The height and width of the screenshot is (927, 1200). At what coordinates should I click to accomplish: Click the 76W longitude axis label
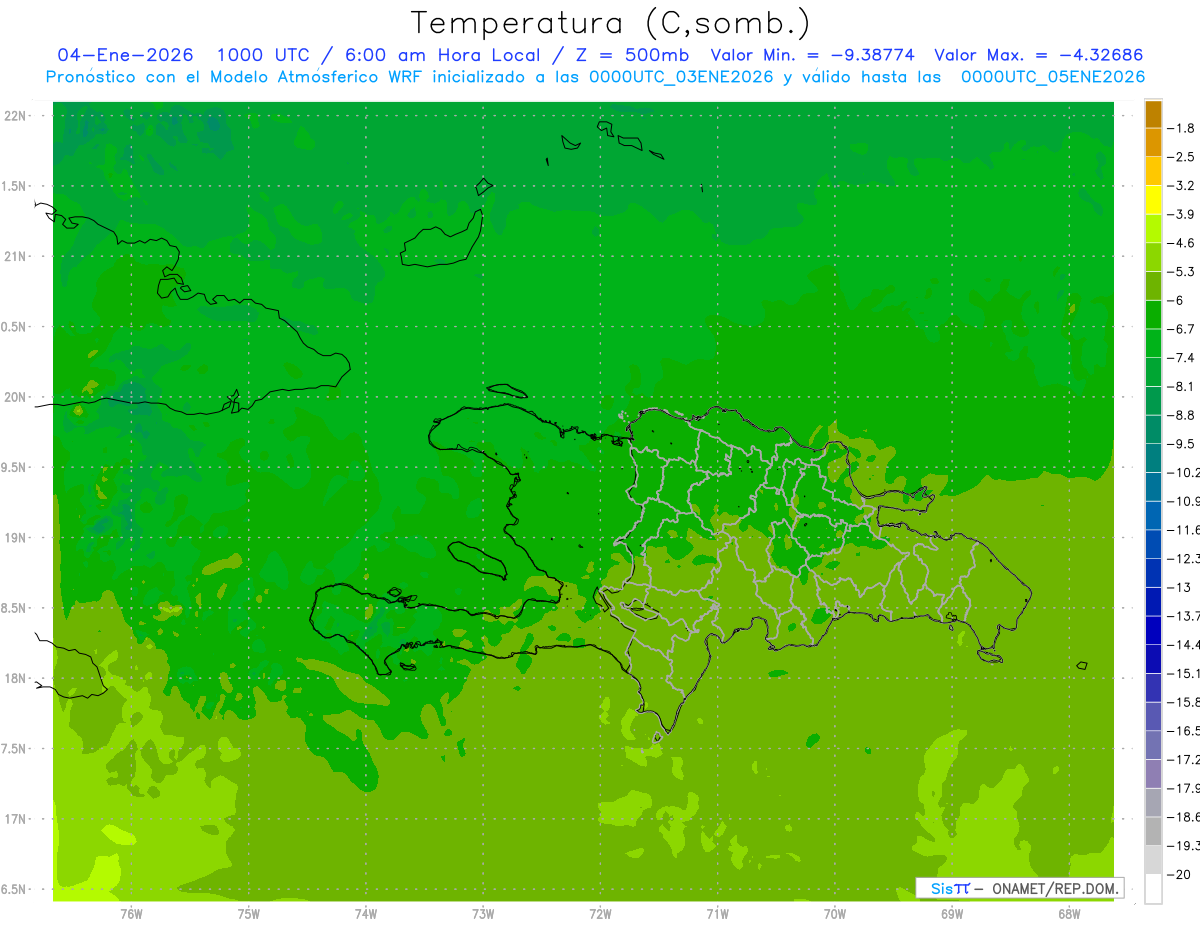click(x=131, y=914)
